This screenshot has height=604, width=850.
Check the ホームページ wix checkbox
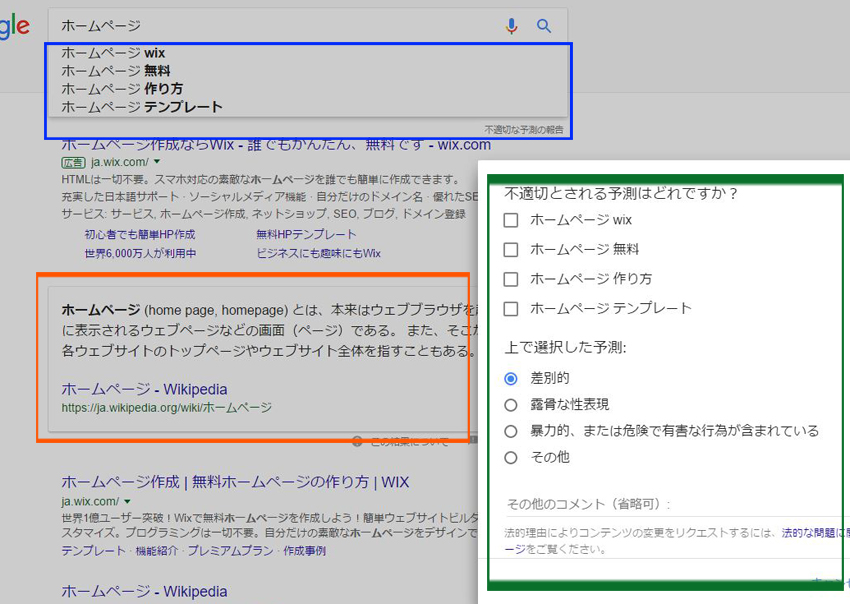coord(511,220)
